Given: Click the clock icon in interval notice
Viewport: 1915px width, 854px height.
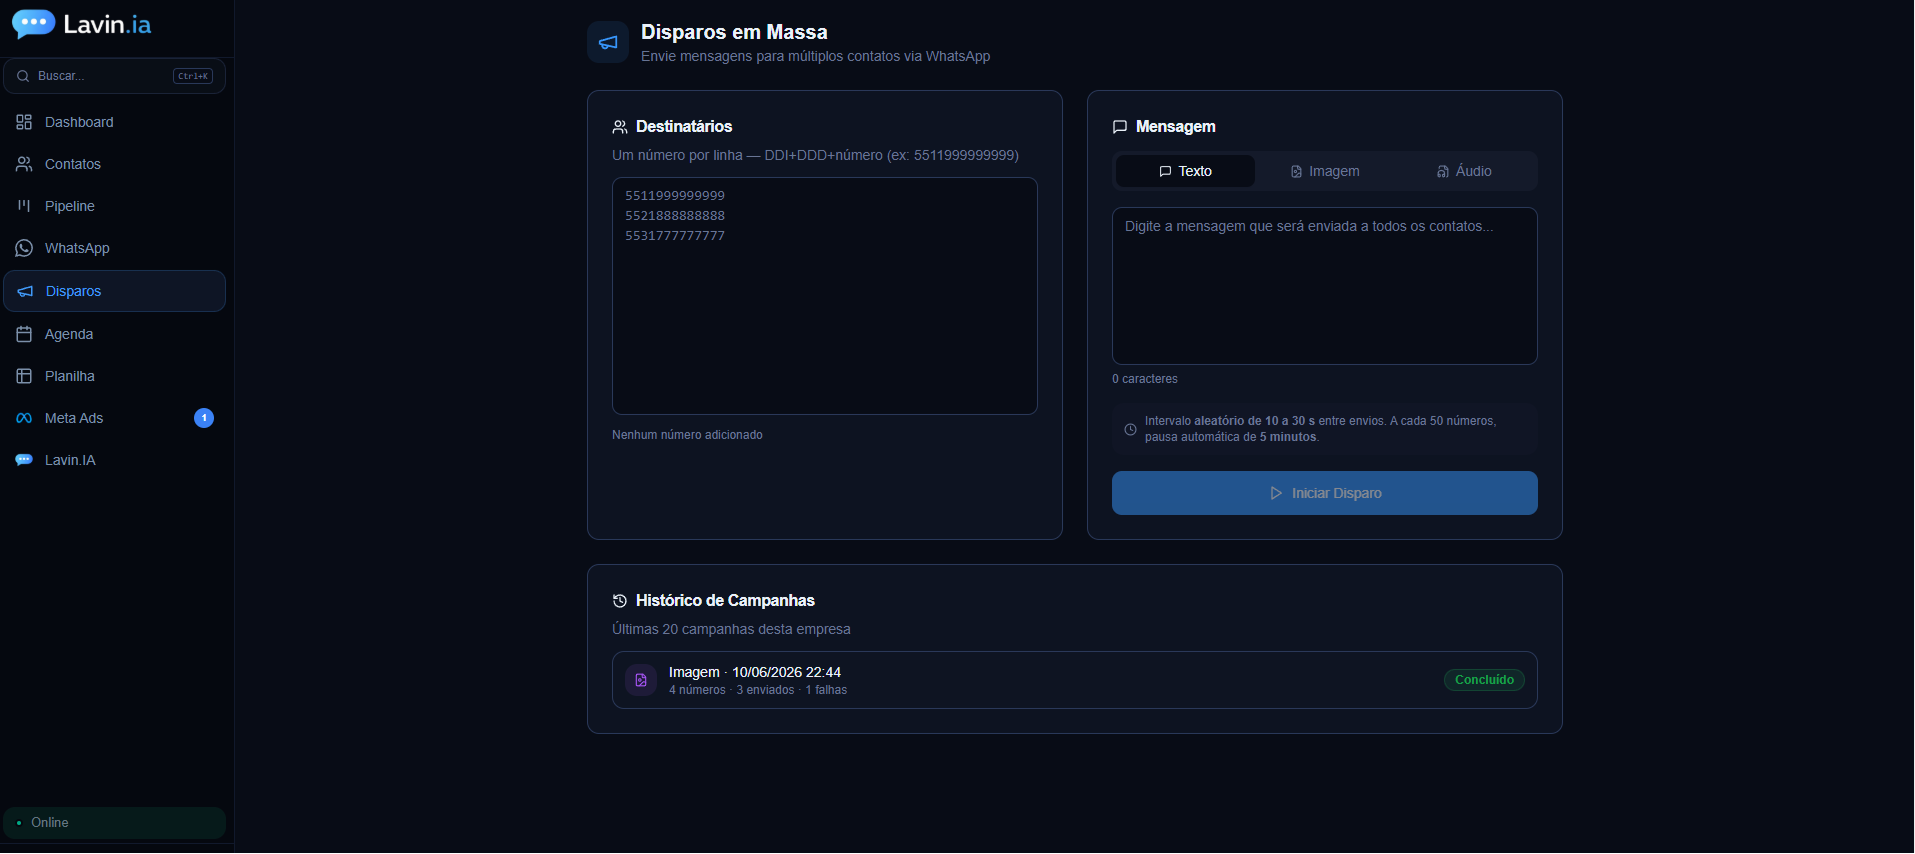Looking at the screenshot, I should (1130, 429).
